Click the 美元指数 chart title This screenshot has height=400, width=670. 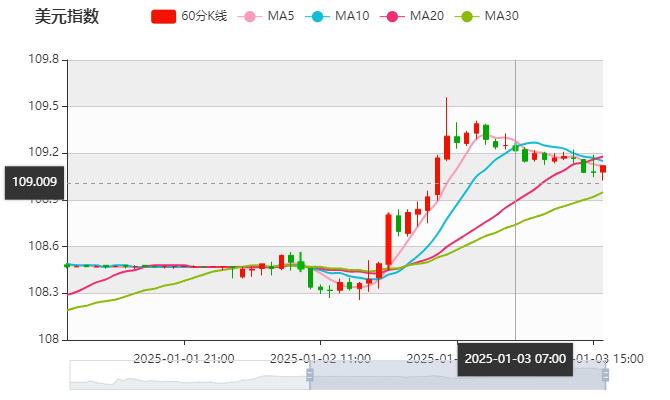point(67,16)
